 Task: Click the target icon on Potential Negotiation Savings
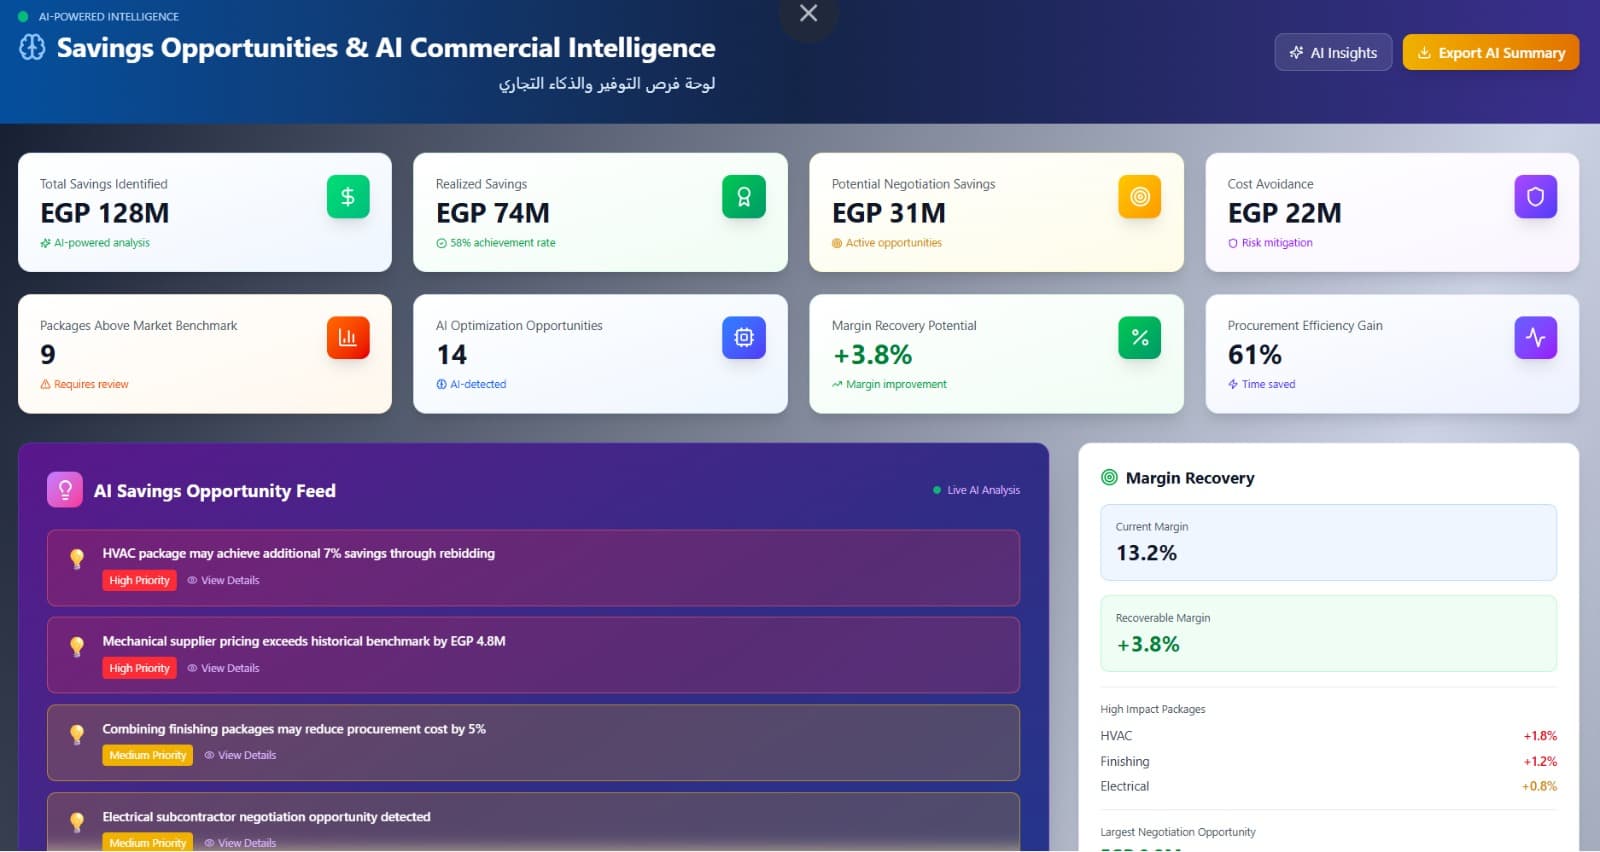(1140, 197)
